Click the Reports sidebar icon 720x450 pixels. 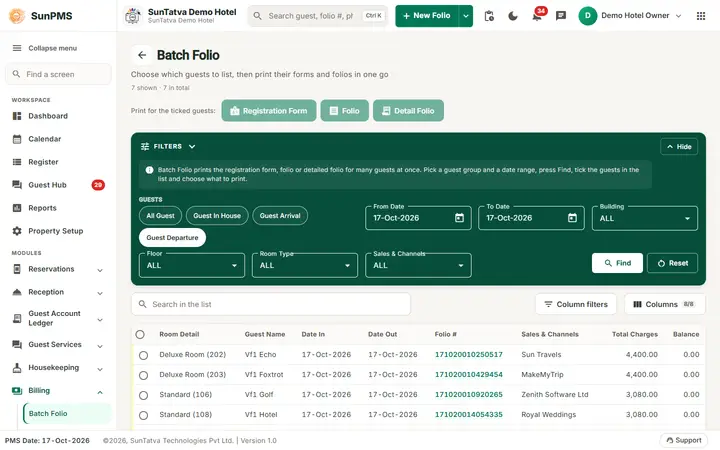click(x=17, y=208)
